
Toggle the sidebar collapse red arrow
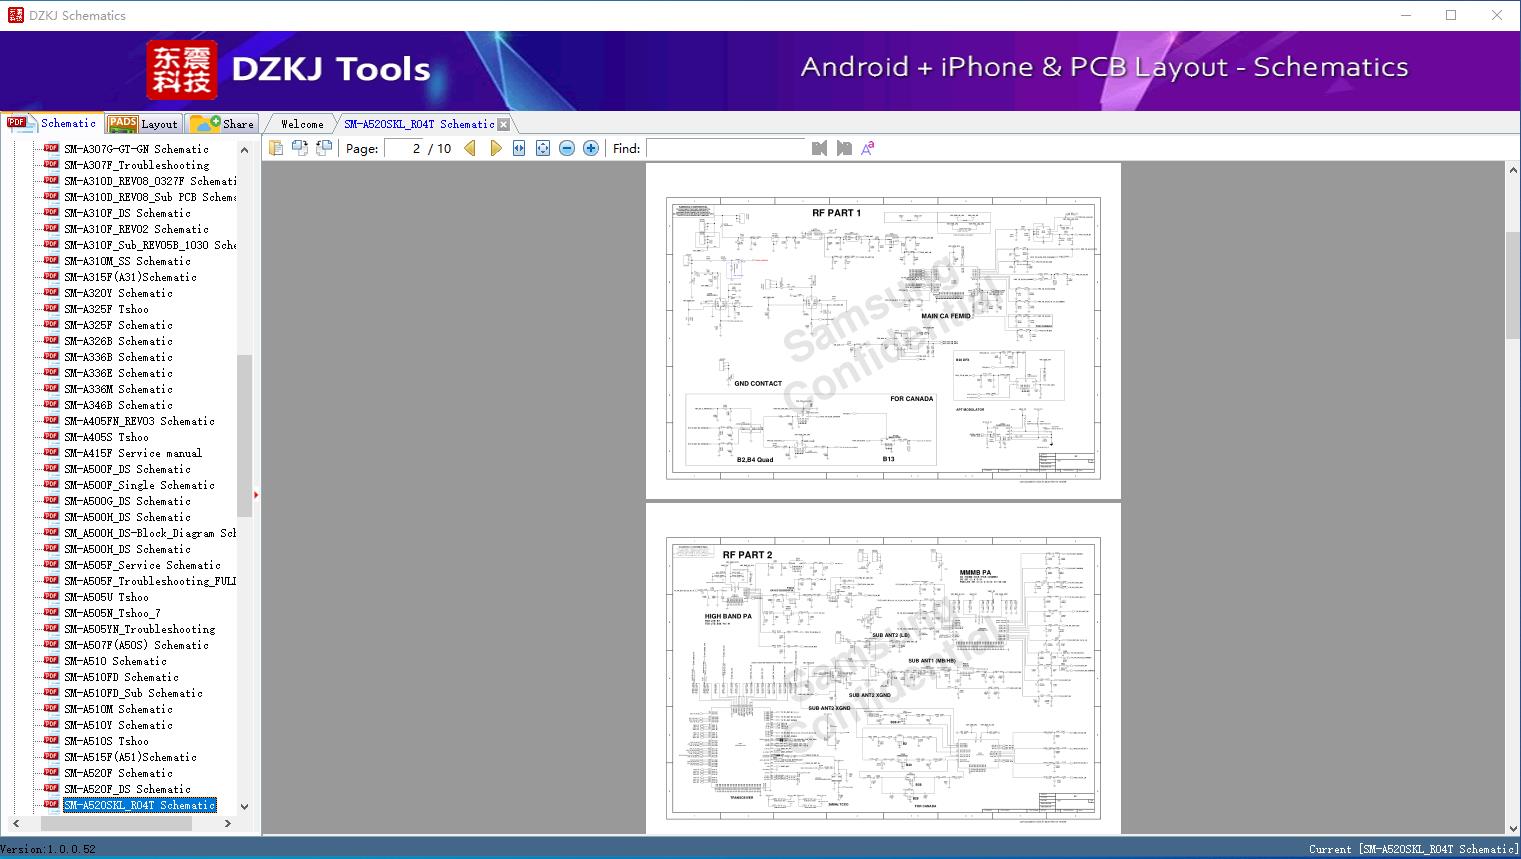pyautogui.click(x=256, y=494)
